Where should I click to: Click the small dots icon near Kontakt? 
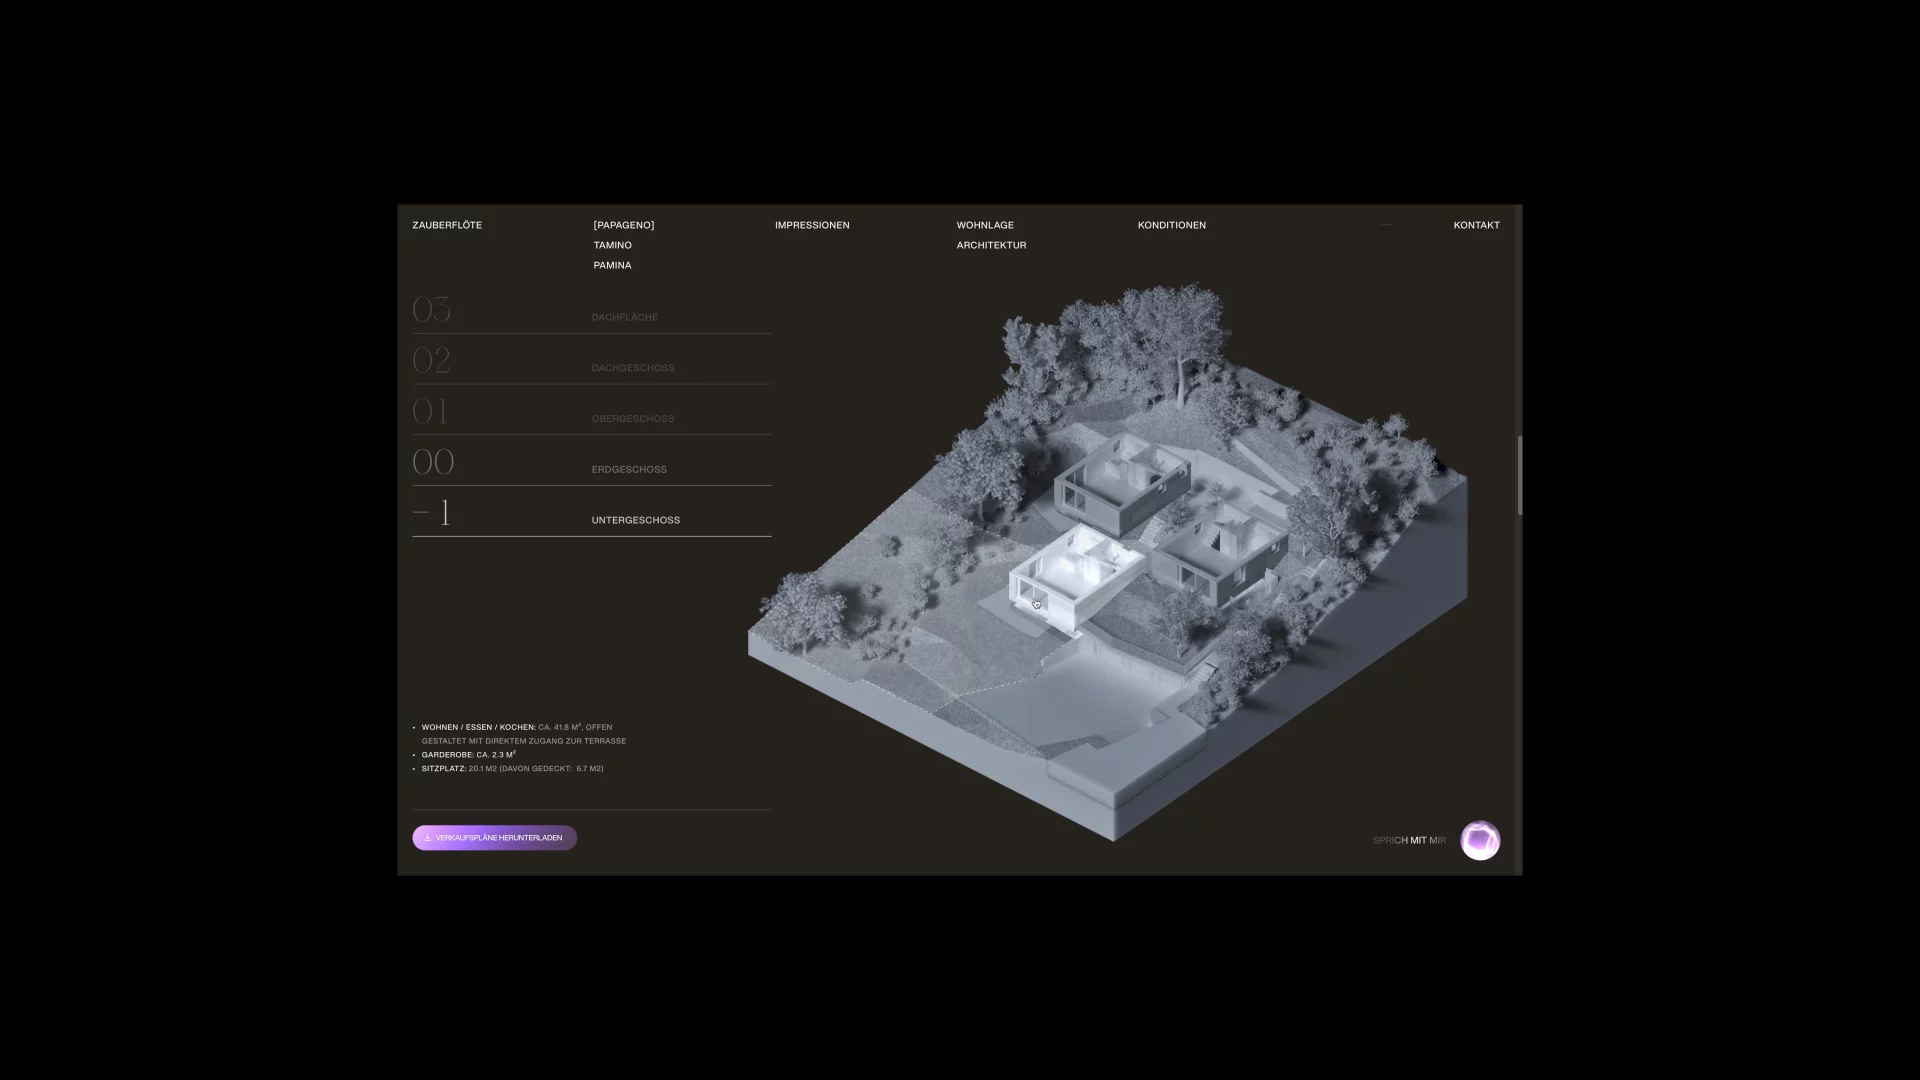click(x=1386, y=225)
